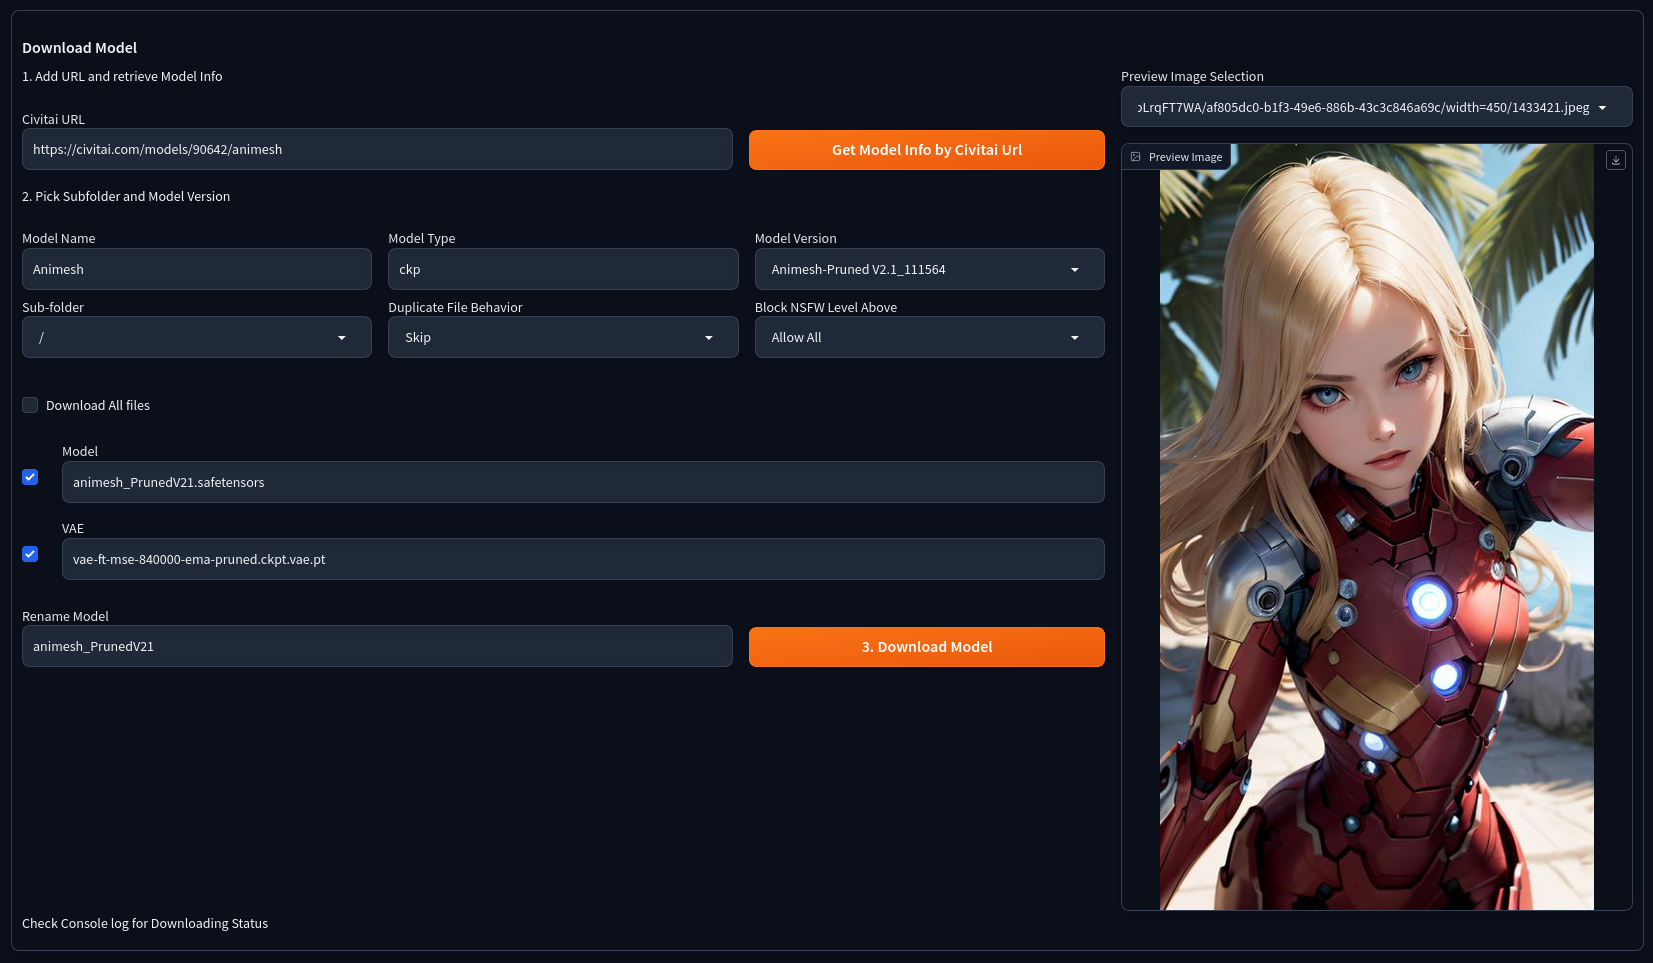Screen dimensions: 1653x963
Task: Open the Preview Image Selection dropdown
Action: click(1376, 107)
